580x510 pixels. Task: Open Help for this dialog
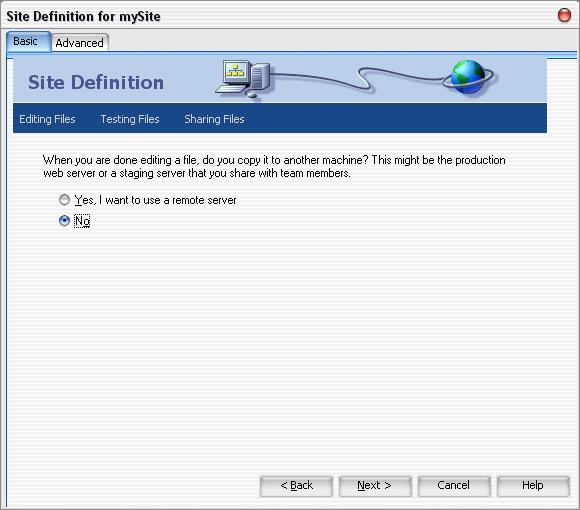coord(533,486)
